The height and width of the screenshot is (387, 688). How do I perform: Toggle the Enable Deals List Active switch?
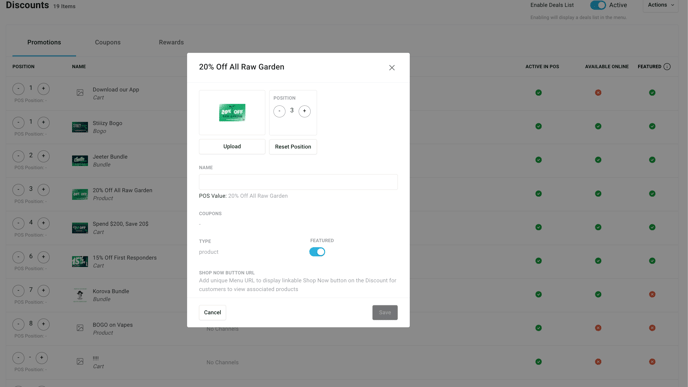(598, 5)
